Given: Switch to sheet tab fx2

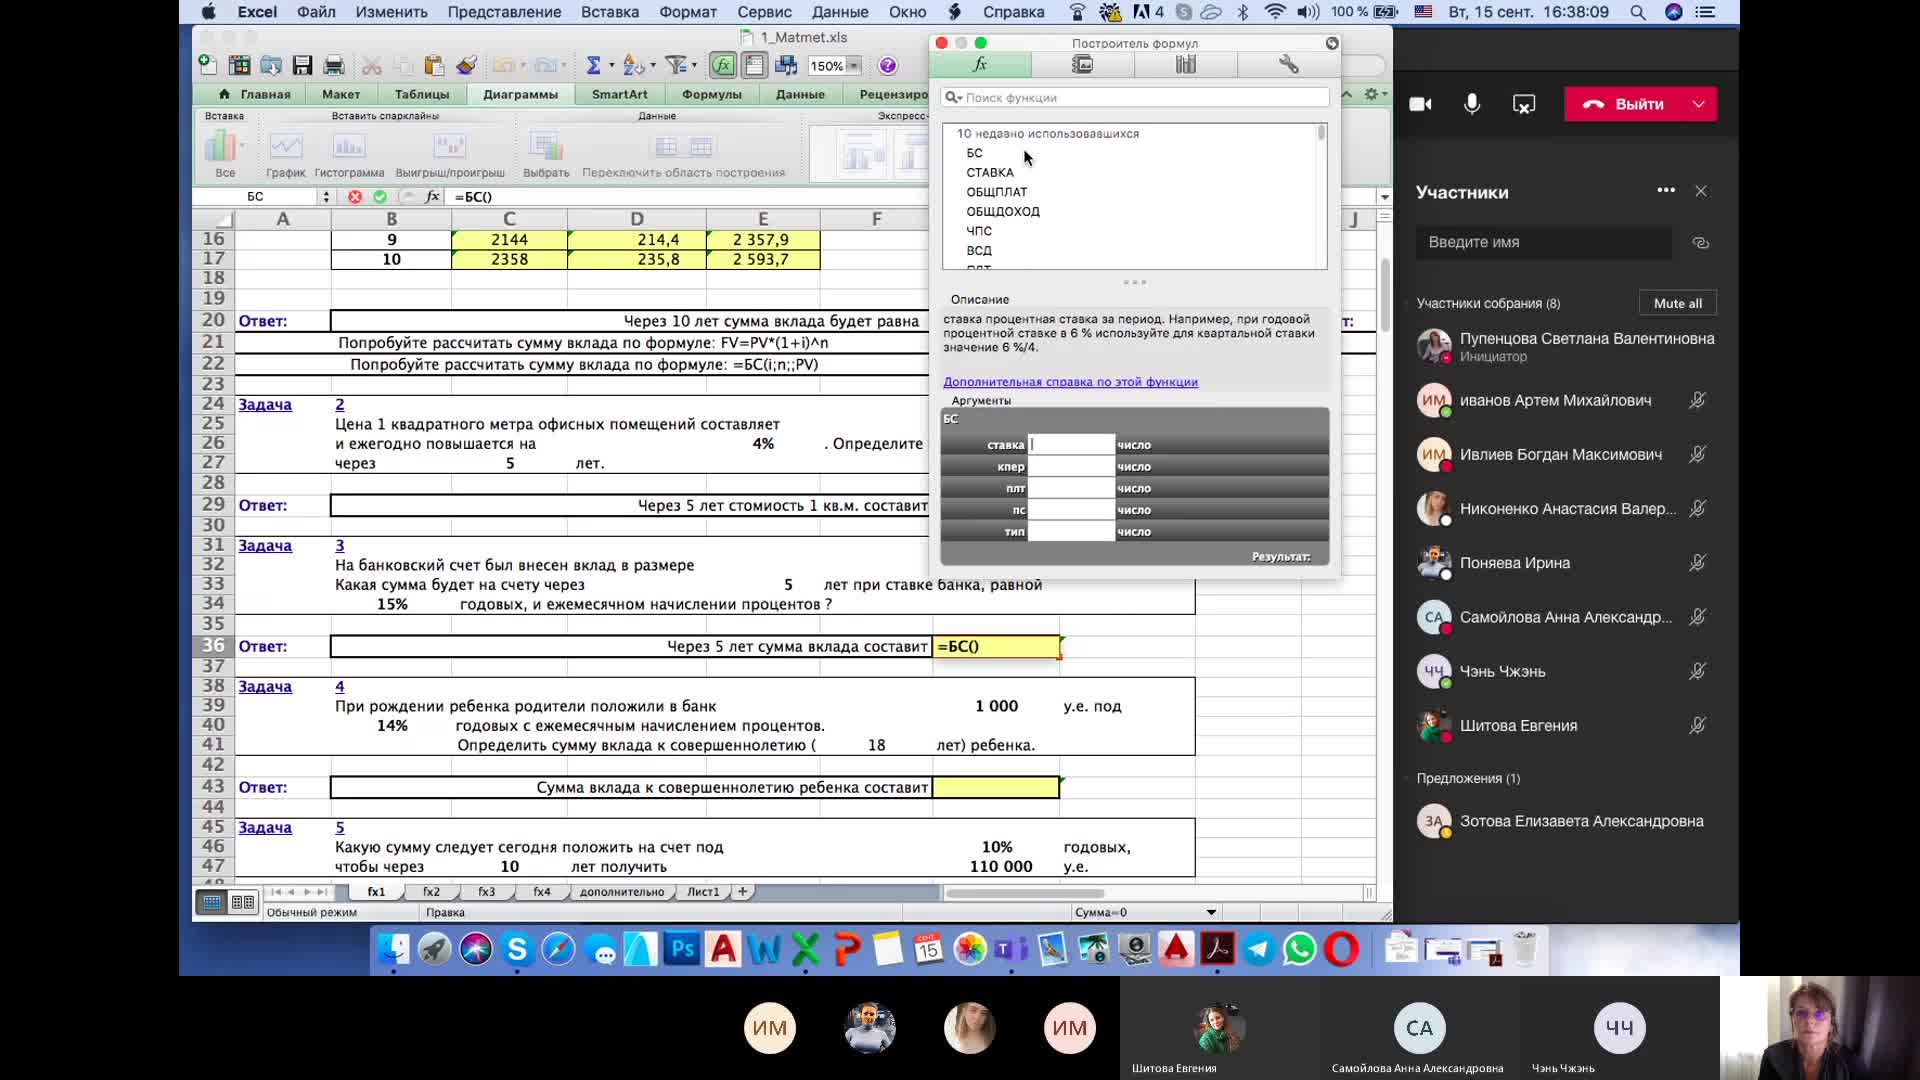Looking at the screenshot, I should coord(431,892).
